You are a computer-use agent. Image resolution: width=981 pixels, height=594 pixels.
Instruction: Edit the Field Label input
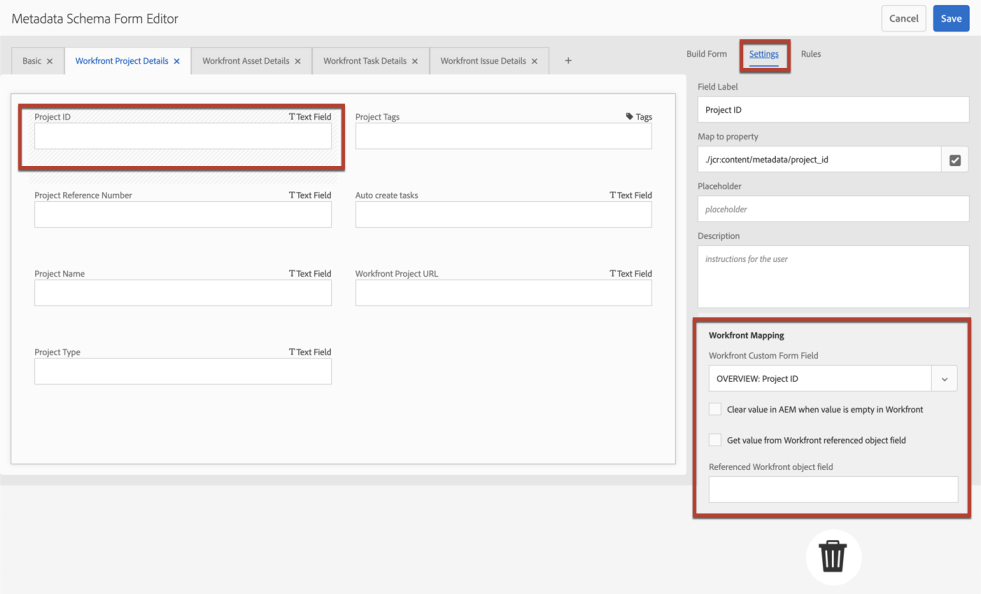click(833, 110)
